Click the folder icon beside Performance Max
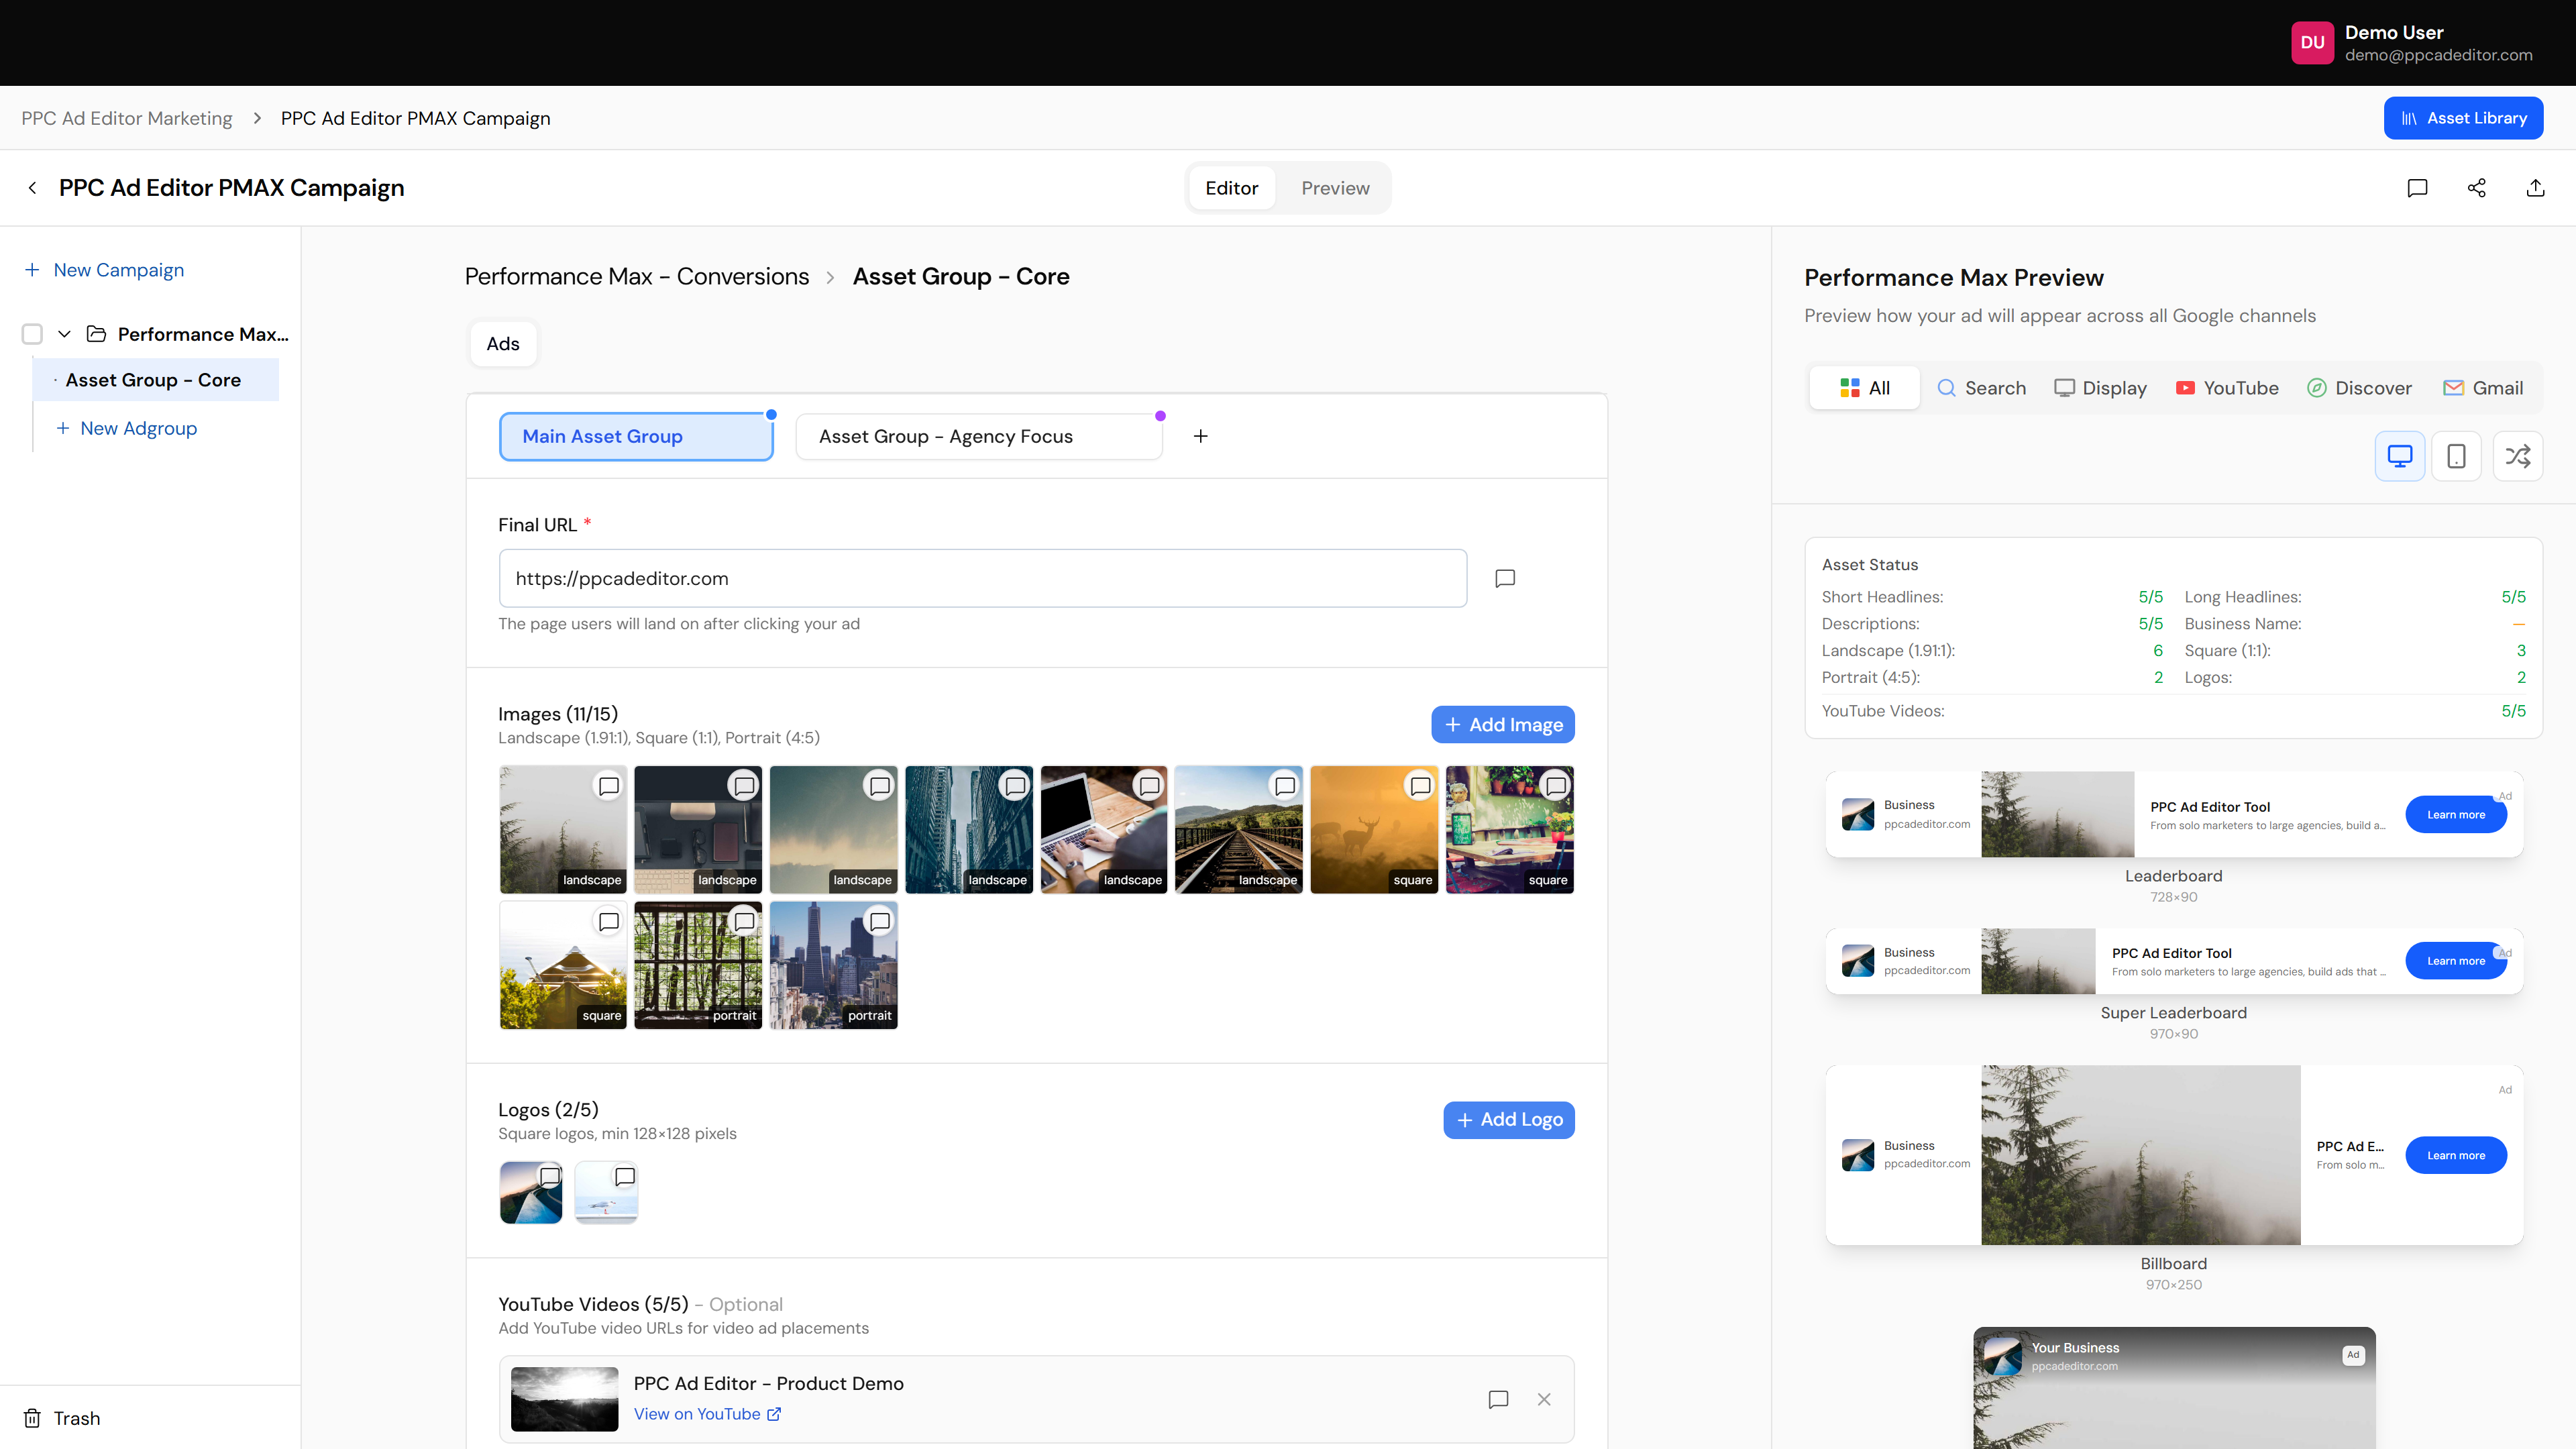The image size is (2576, 1449). (x=96, y=334)
